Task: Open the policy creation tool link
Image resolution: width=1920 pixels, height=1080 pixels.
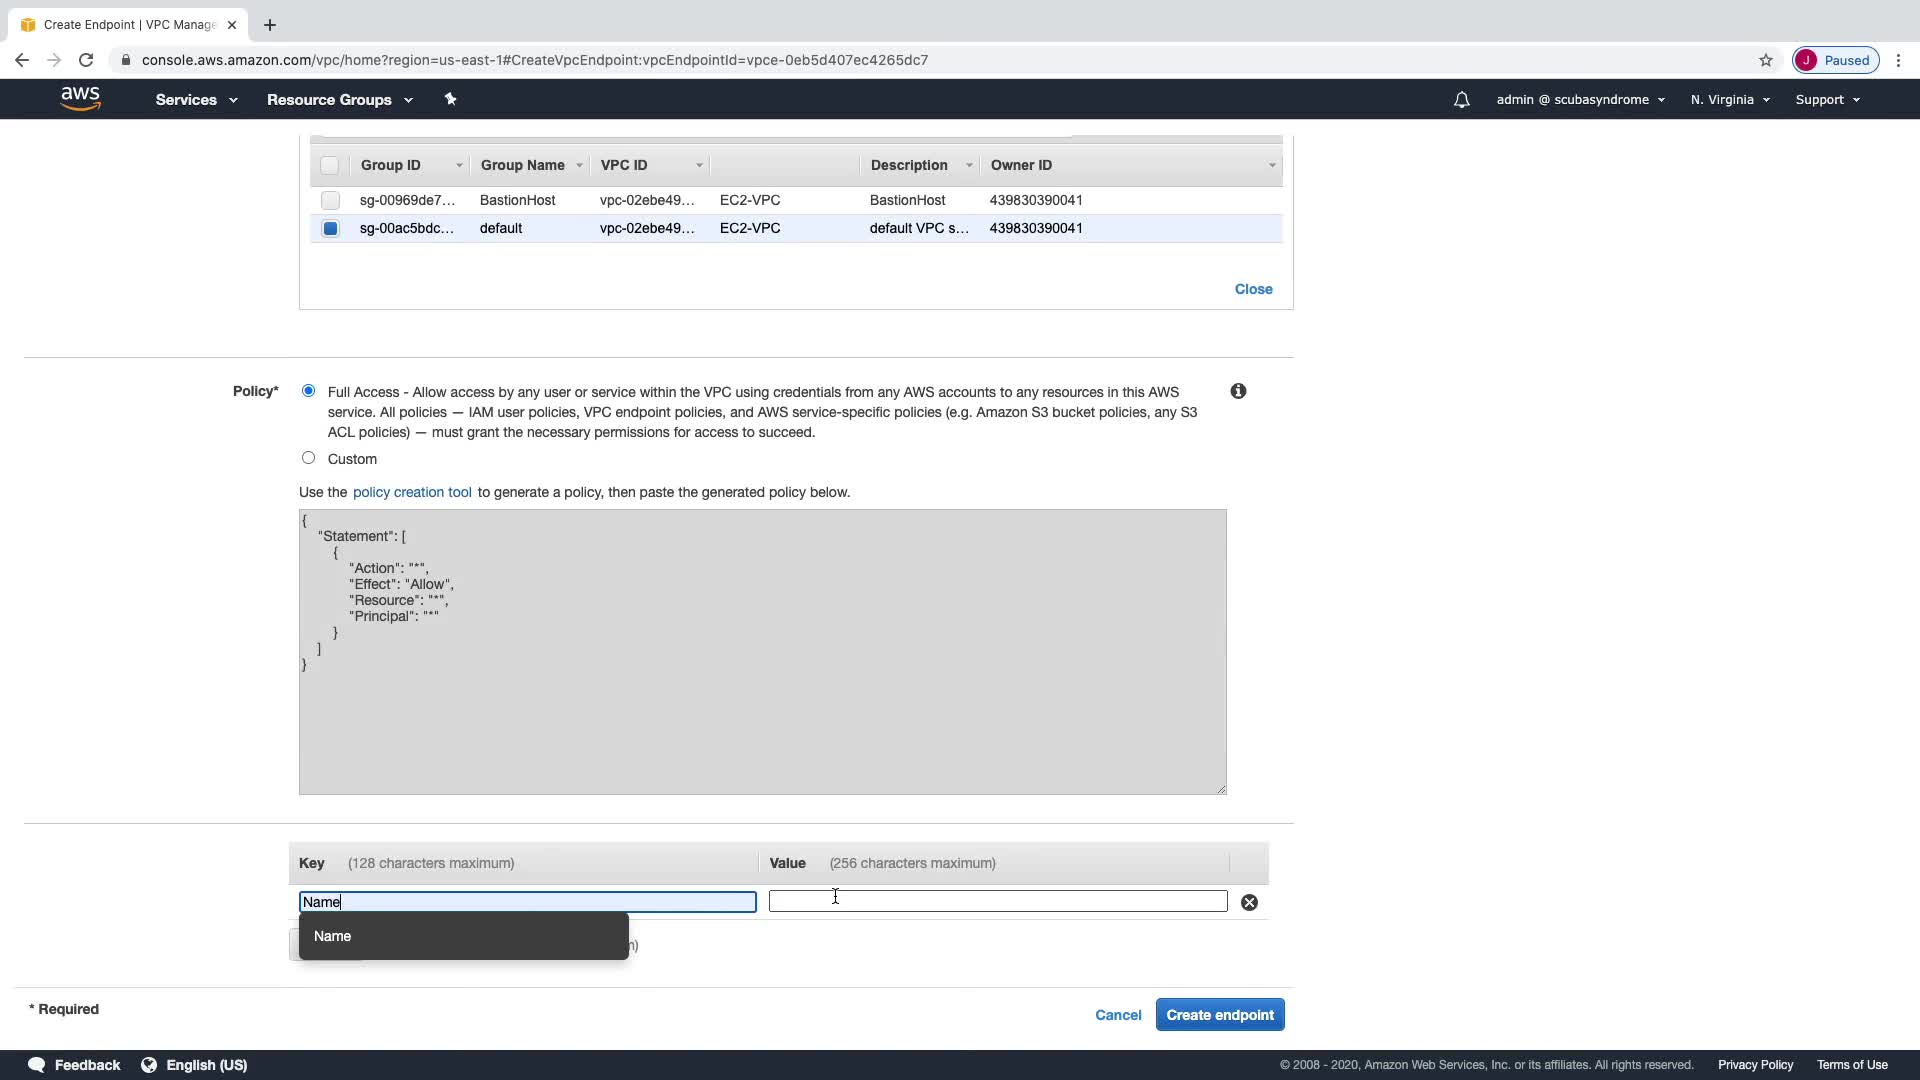Action: click(412, 492)
